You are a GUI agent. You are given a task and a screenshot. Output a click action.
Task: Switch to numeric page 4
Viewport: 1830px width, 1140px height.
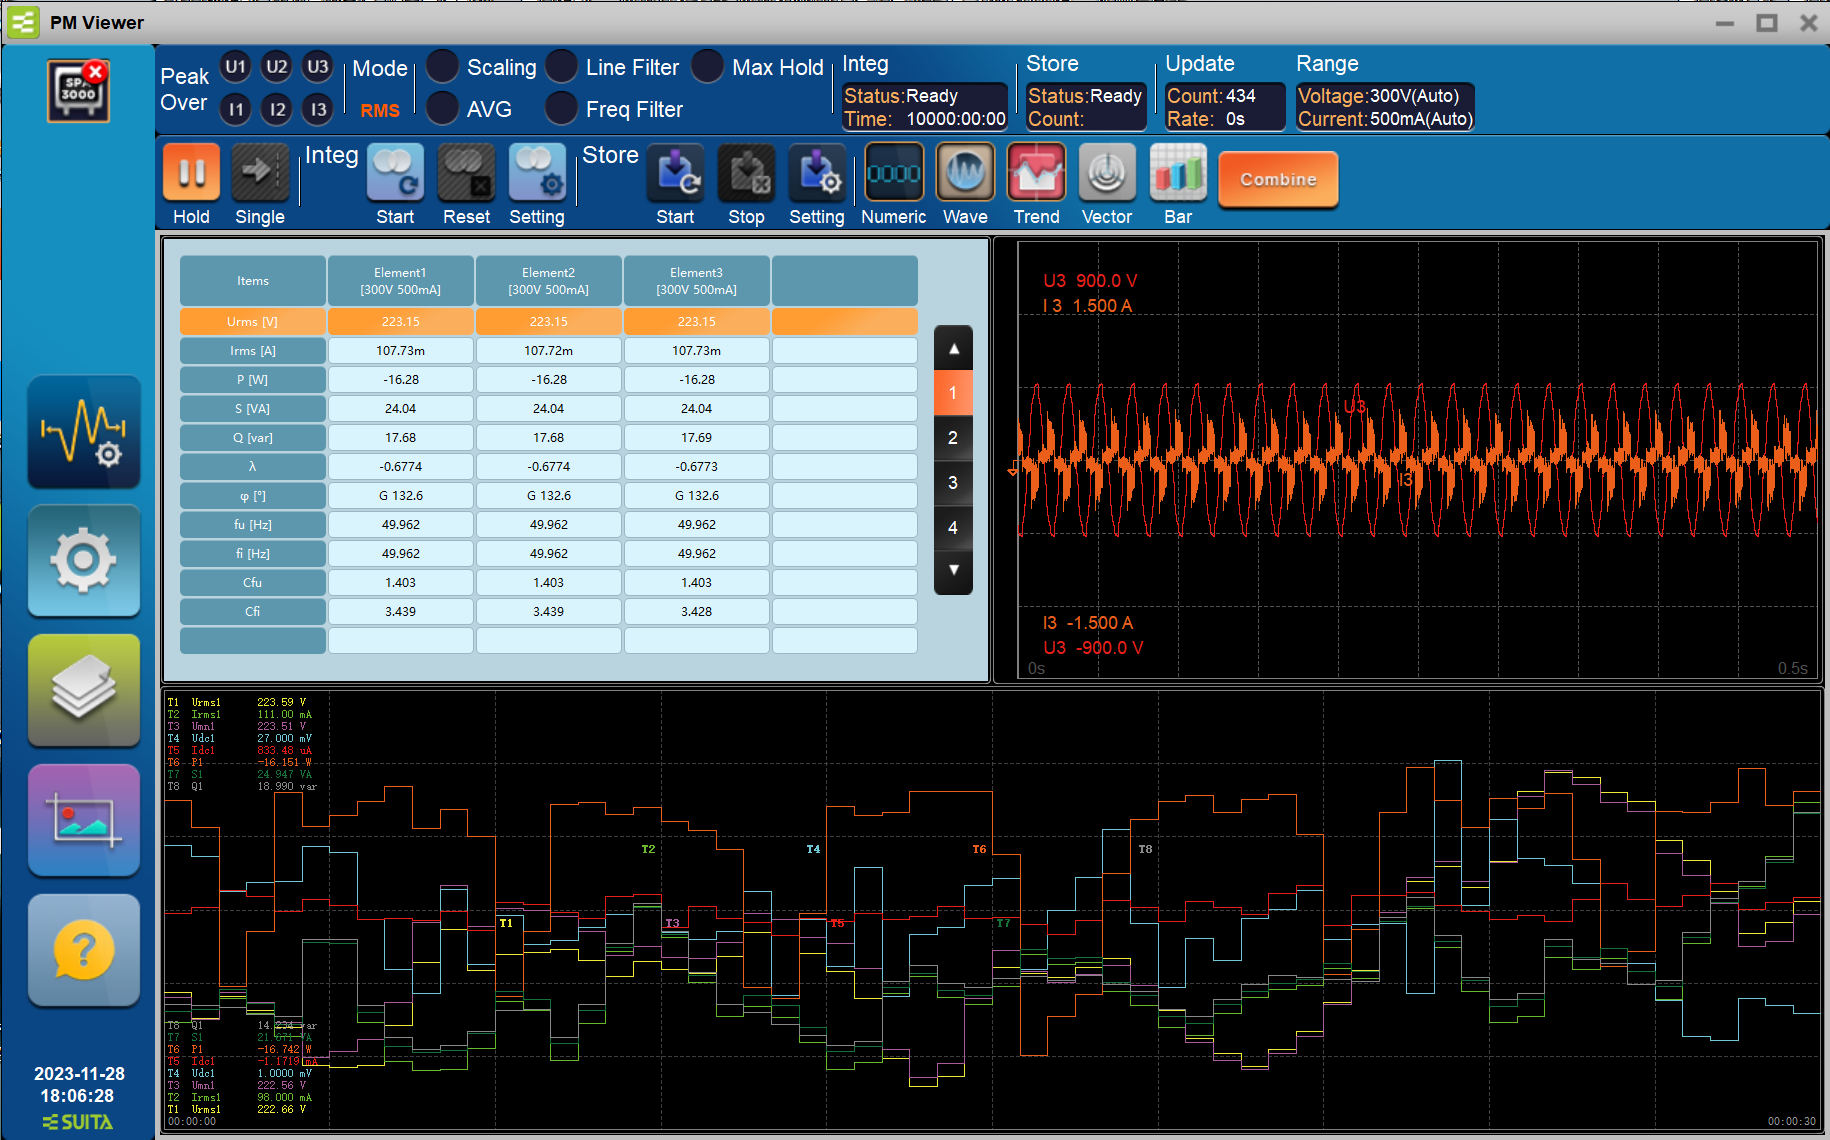(x=953, y=528)
